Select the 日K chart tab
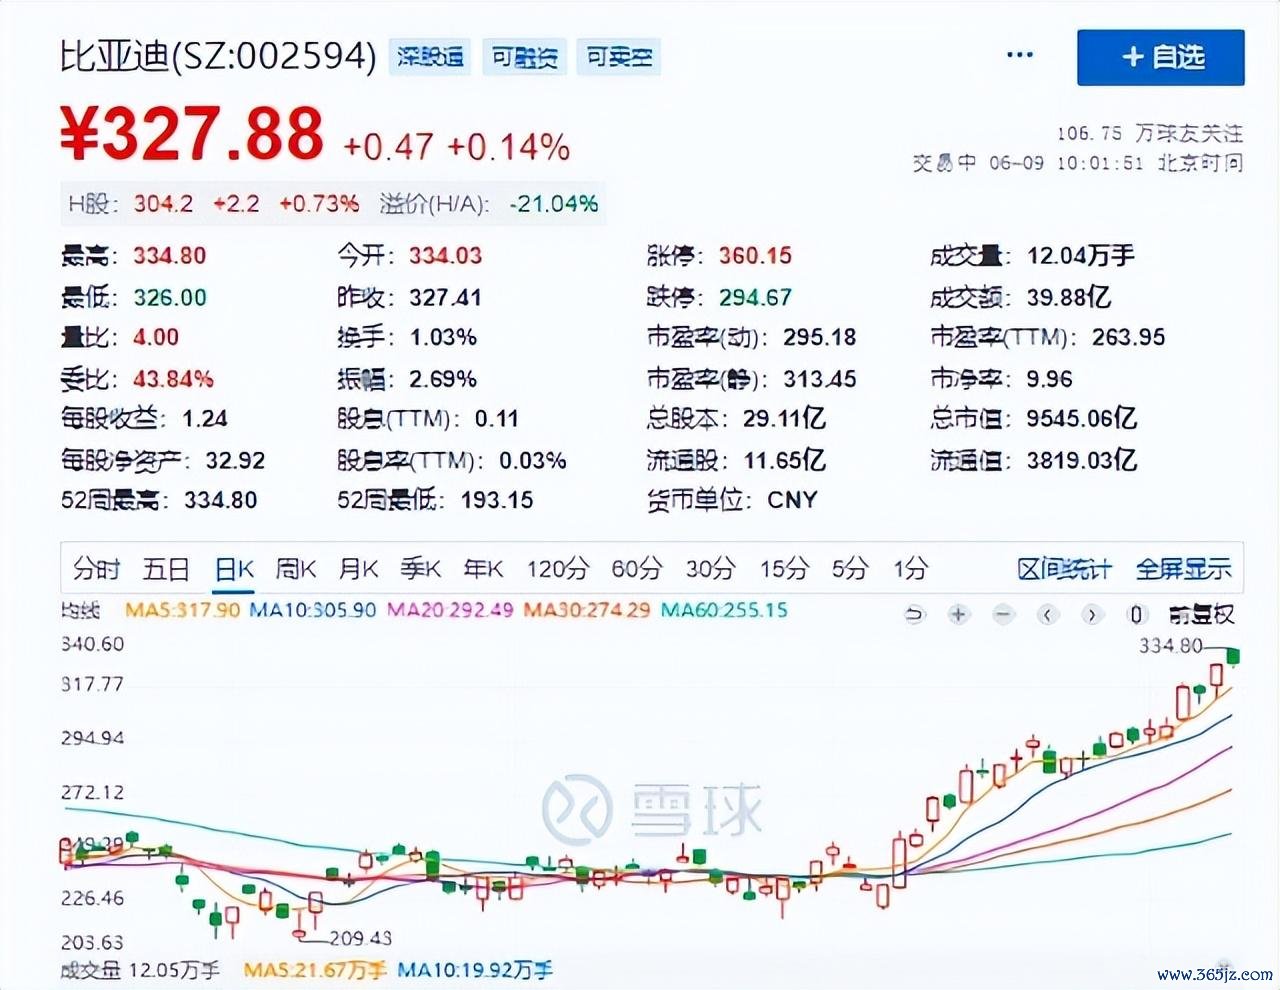The height and width of the screenshot is (990, 1280). pyautogui.click(x=234, y=569)
